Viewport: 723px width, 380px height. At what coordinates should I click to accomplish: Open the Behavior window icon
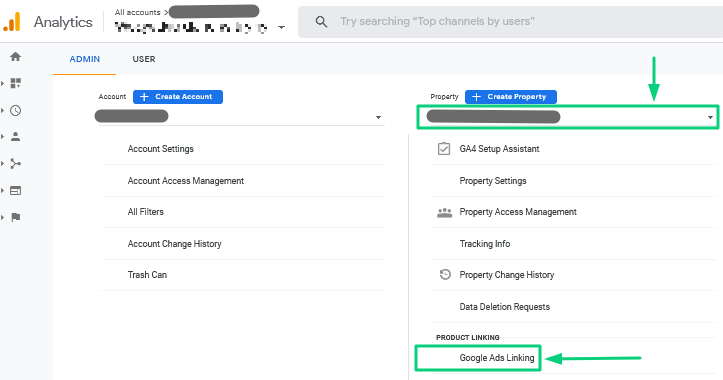[x=15, y=190]
